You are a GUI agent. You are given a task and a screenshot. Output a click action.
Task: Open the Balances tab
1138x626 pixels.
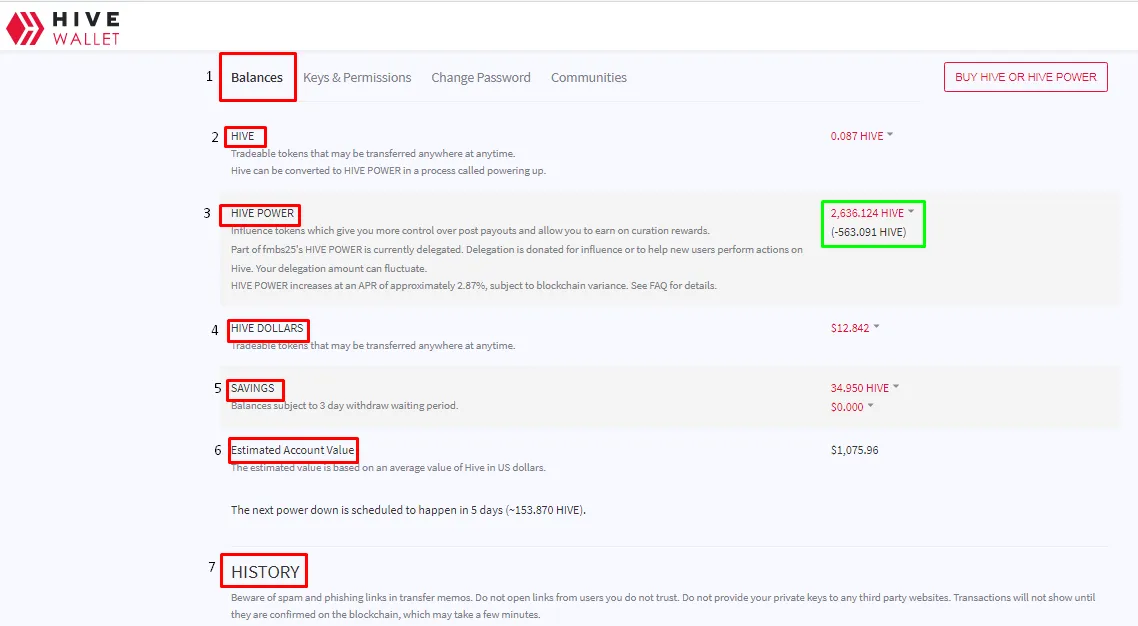pyautogui.click(x=257, y=78)
